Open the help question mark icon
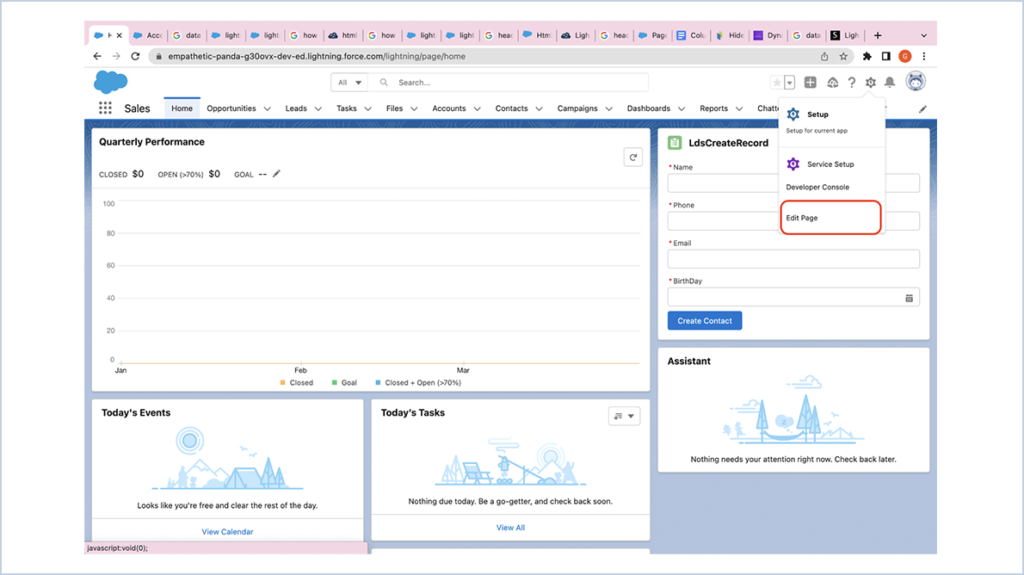 (852, 82)
